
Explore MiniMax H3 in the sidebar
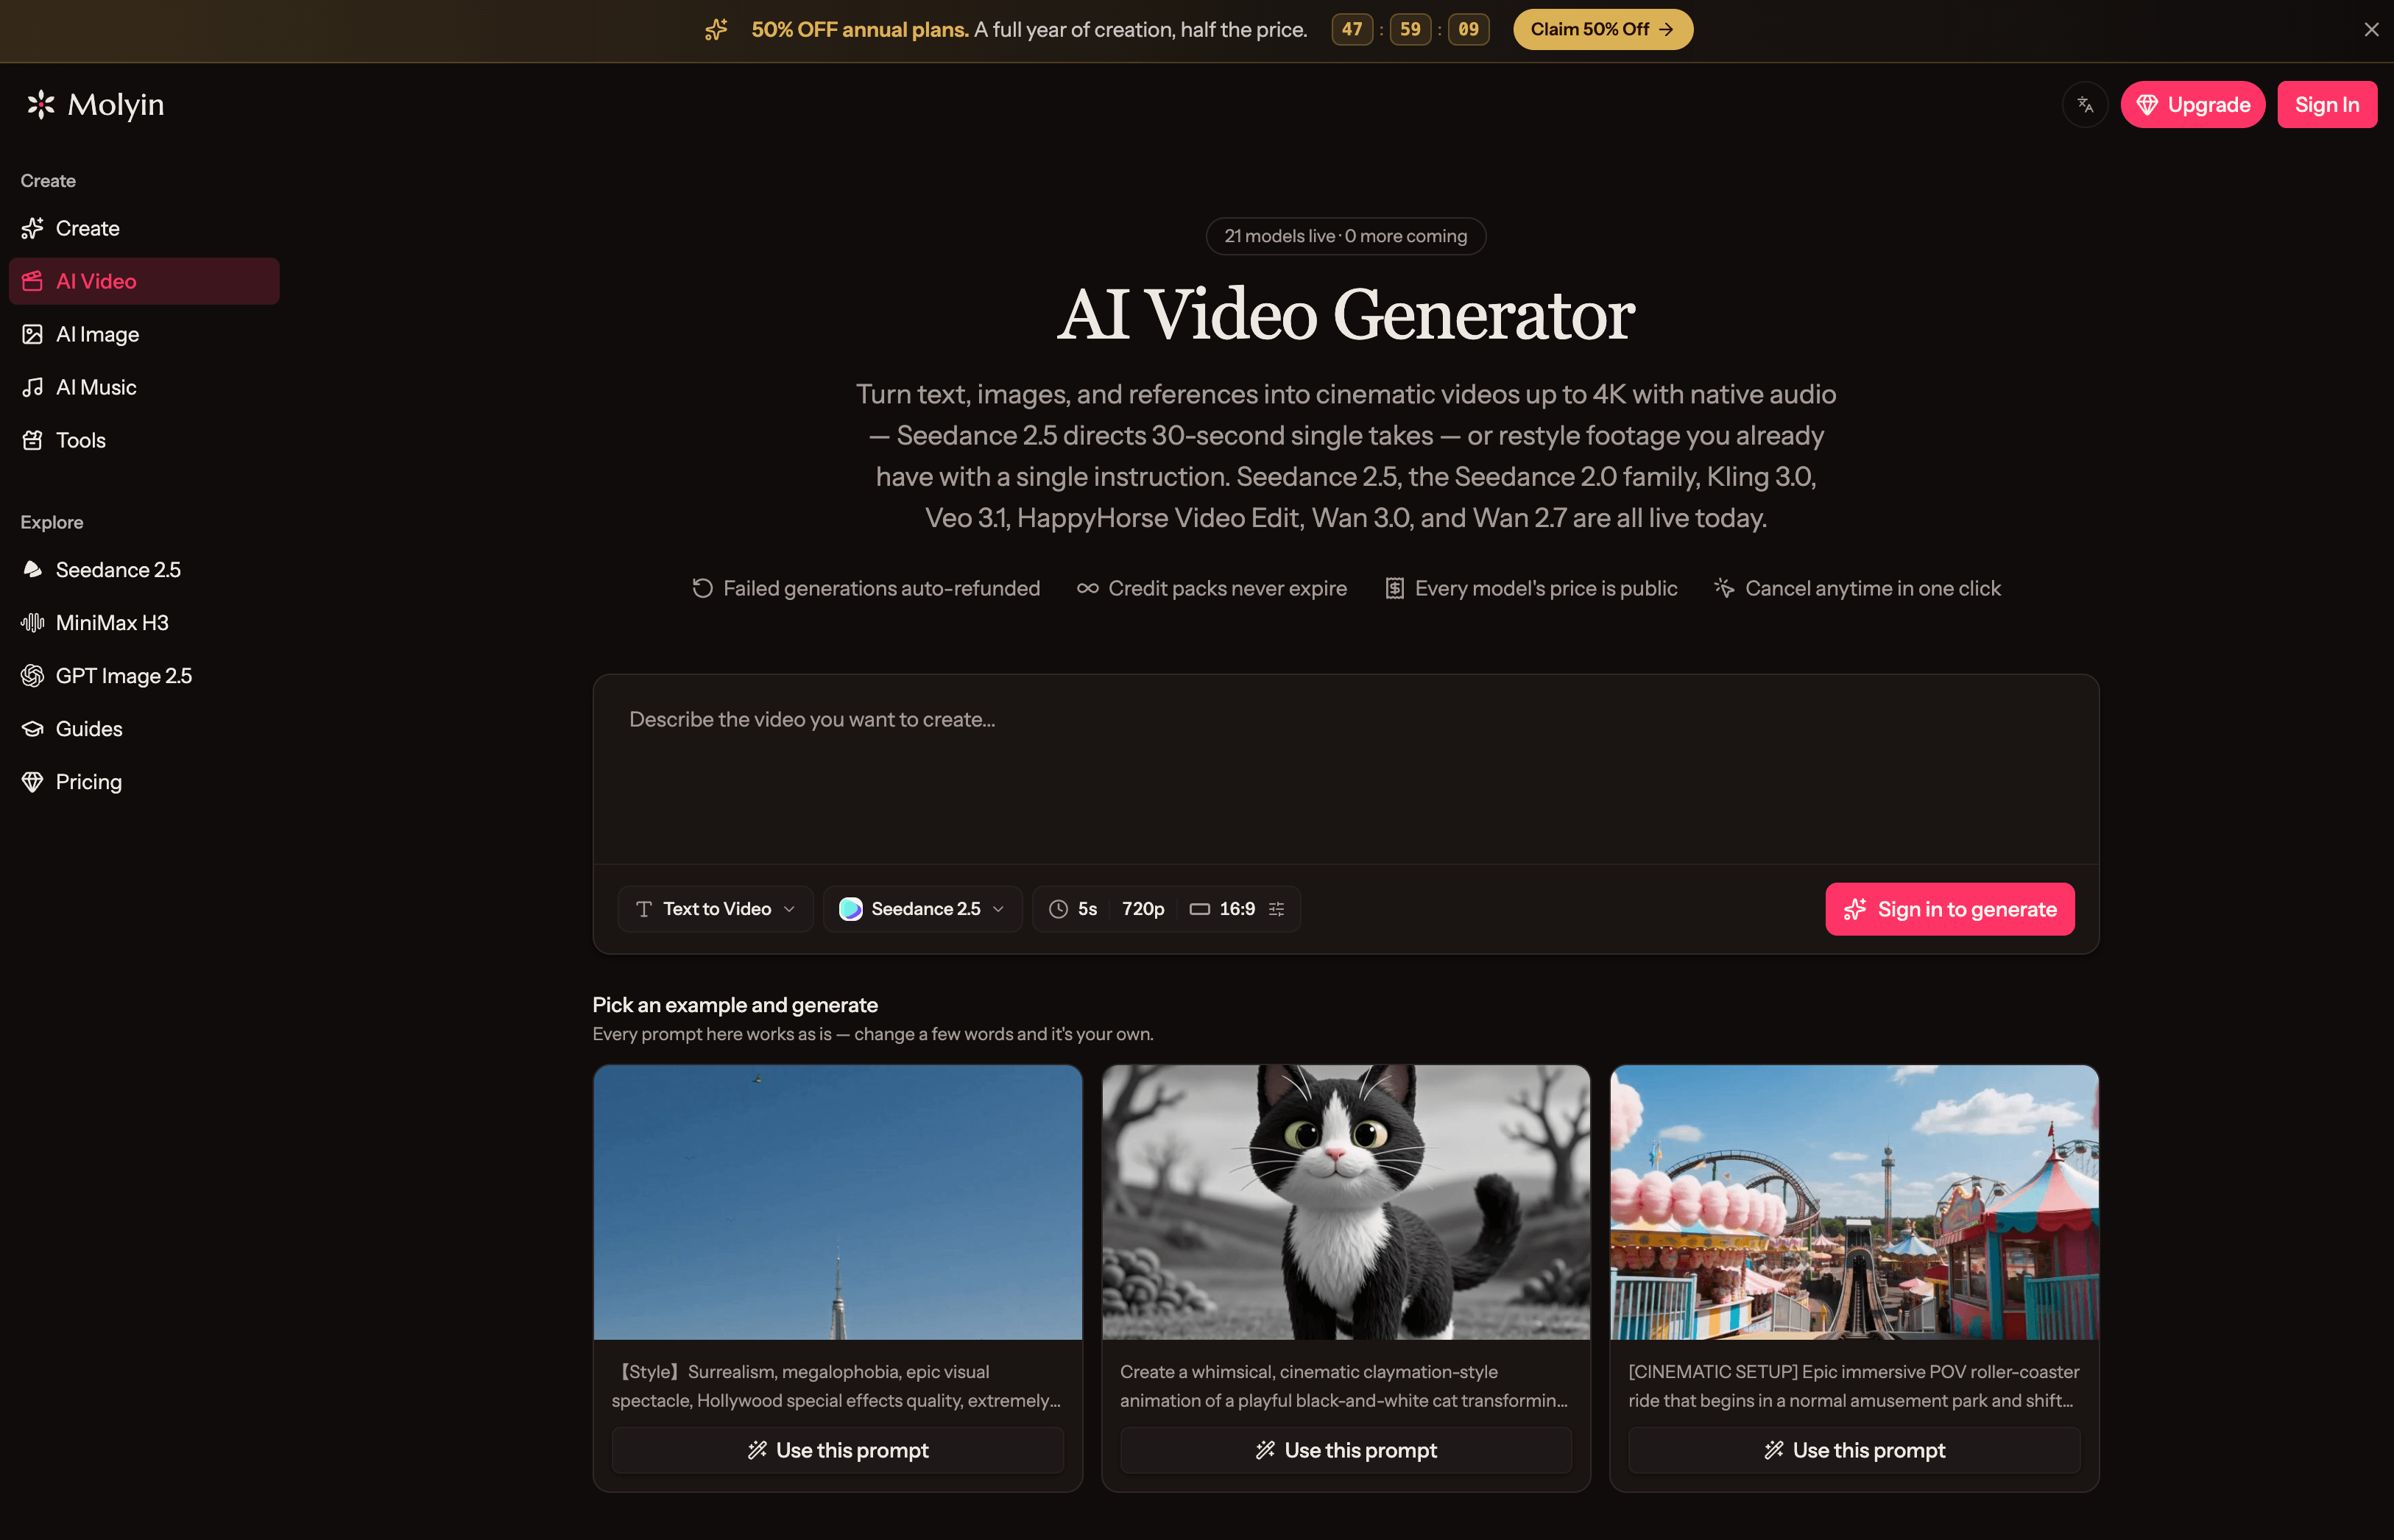[144, 622]
